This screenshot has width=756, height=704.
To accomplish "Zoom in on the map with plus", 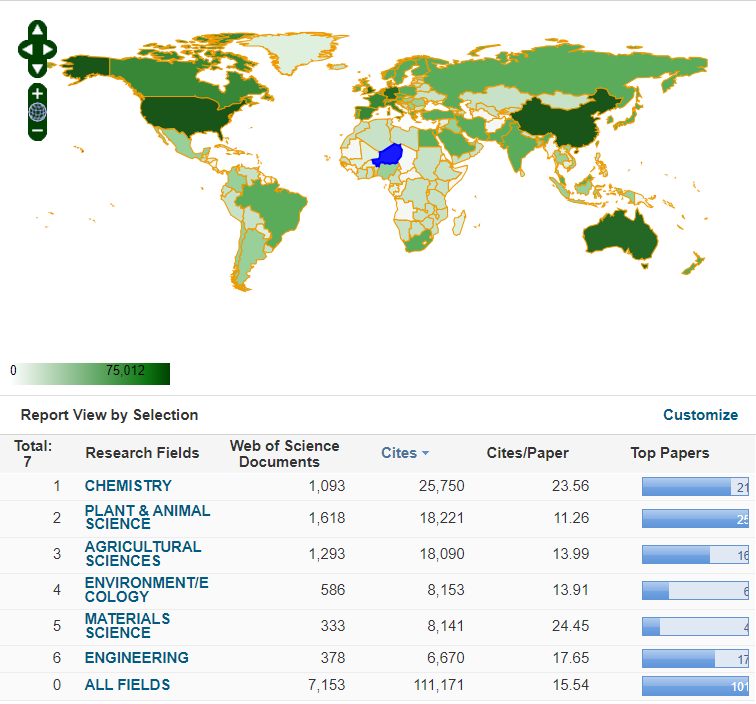I will click(37, 94).
